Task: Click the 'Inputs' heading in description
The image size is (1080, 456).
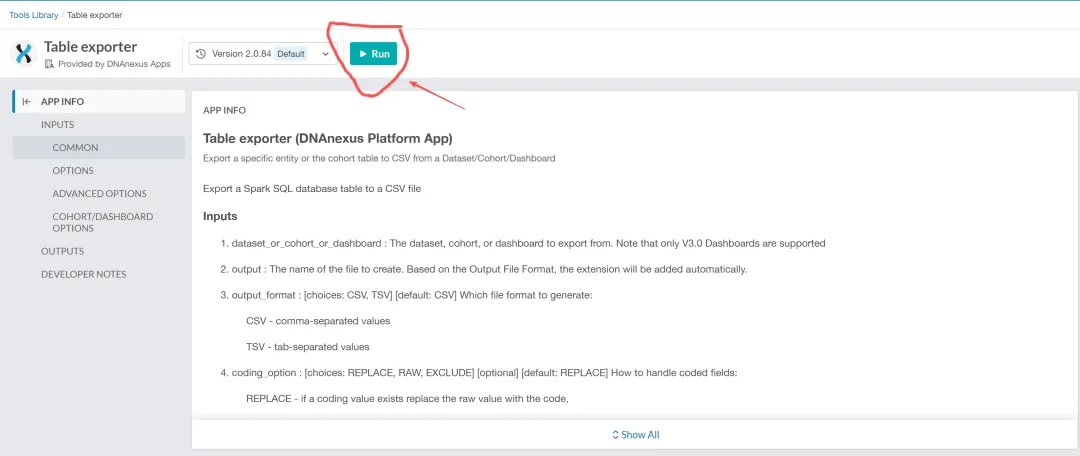Action: pos(220,216)
